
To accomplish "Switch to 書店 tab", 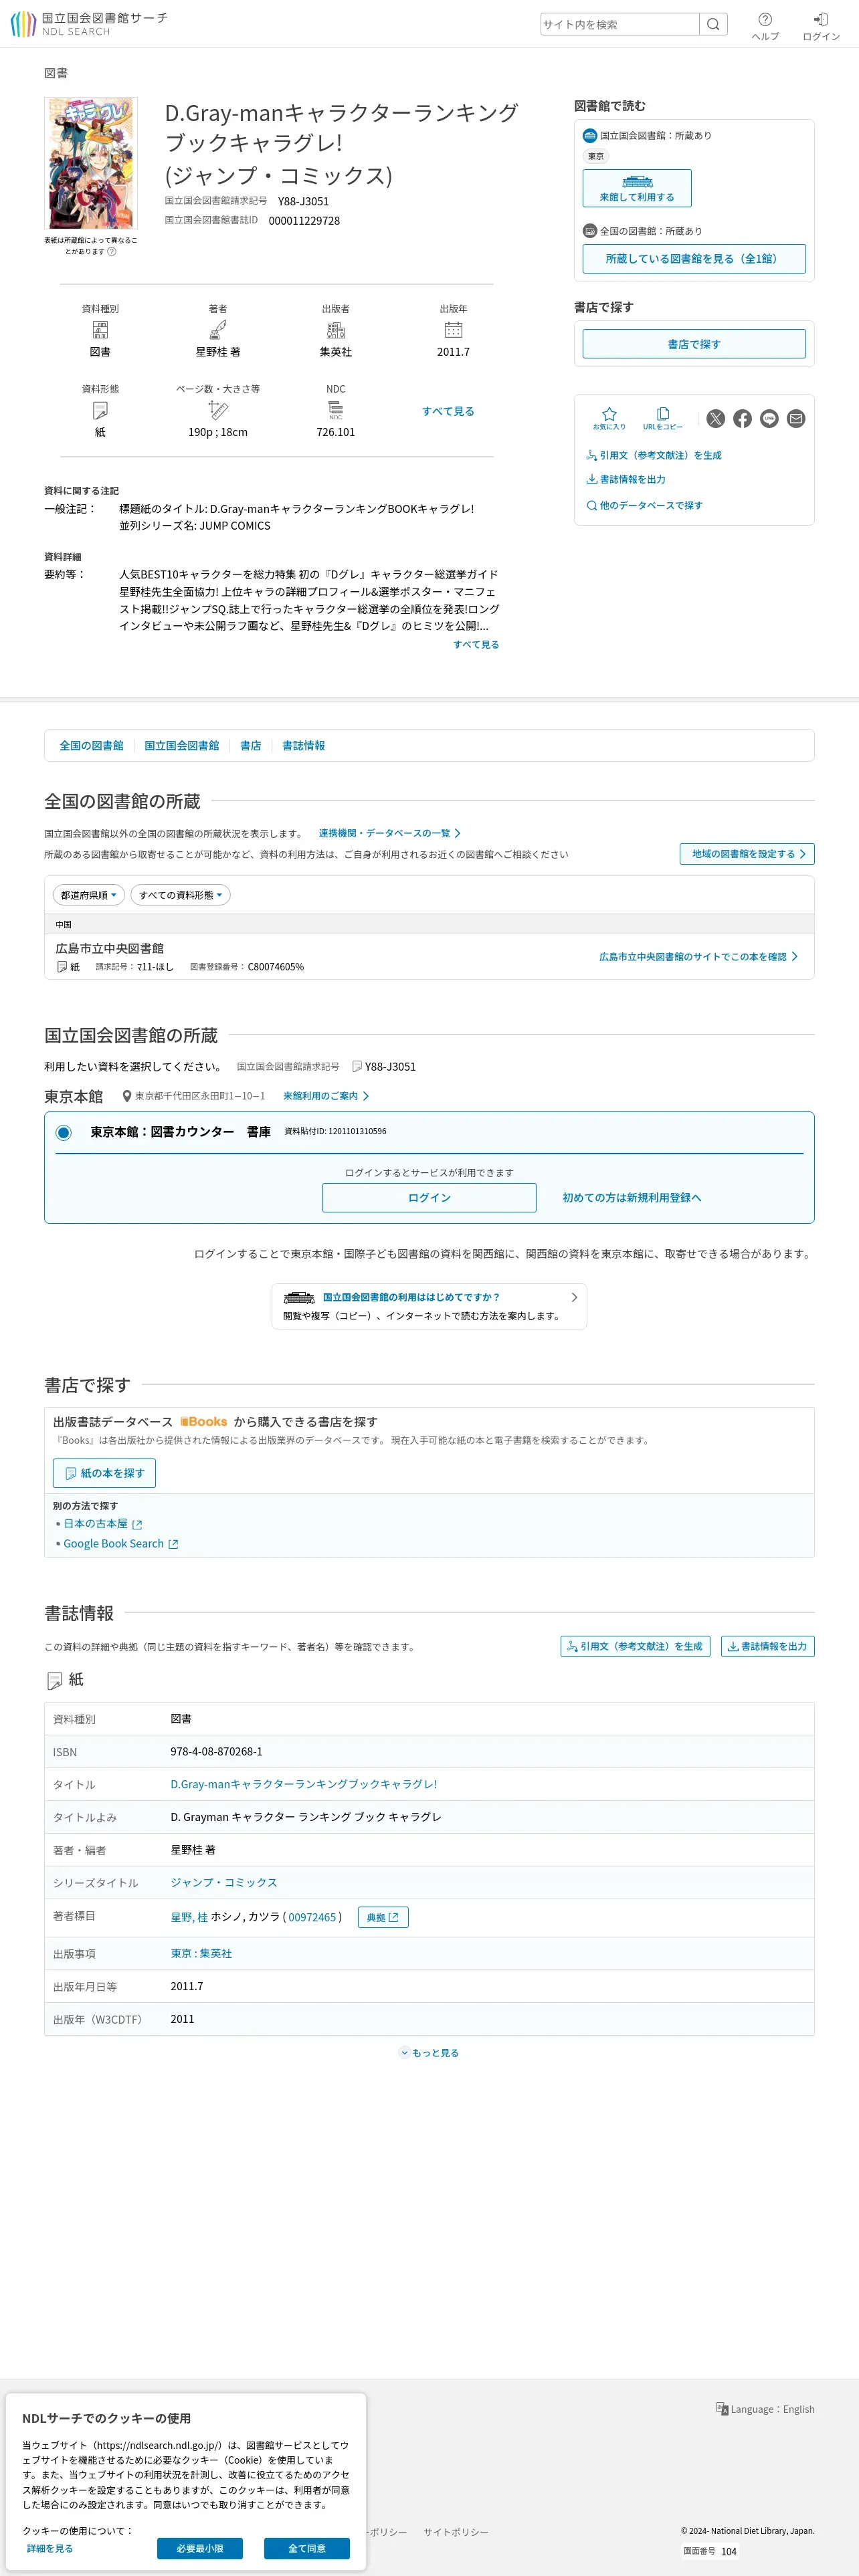I will 251,745.
